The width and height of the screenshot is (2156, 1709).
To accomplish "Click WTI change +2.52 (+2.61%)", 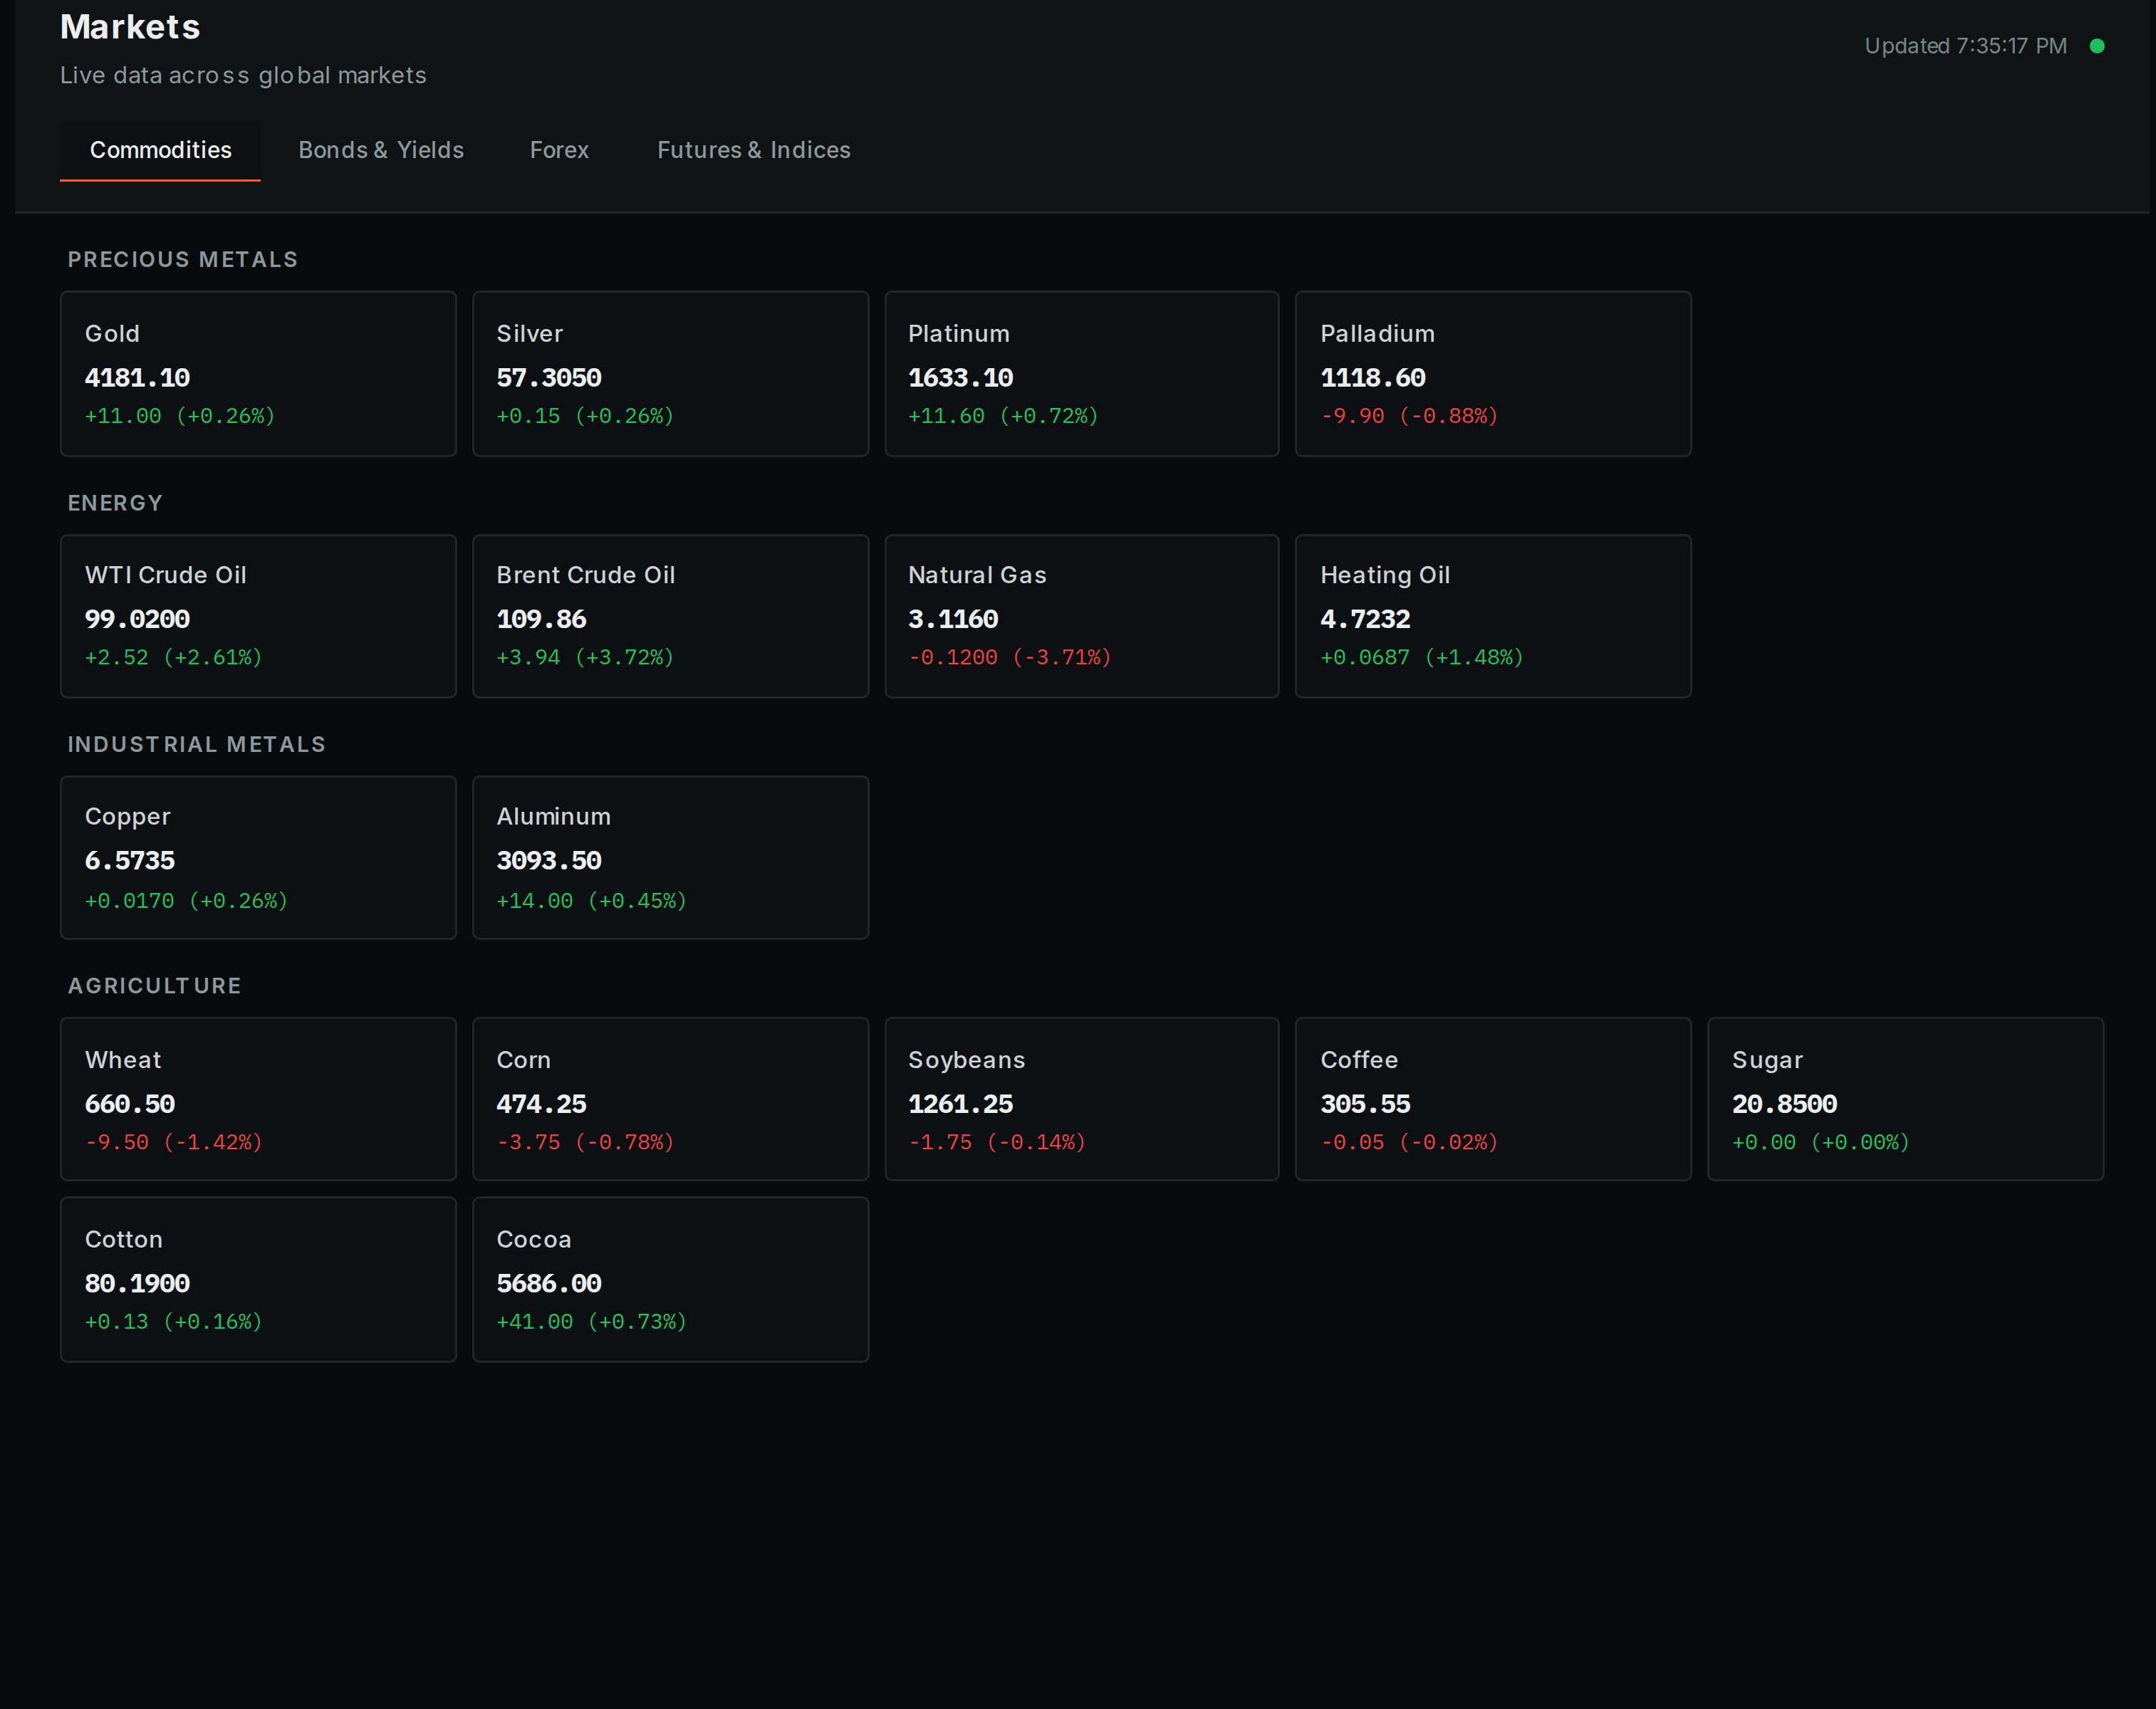I will 173,658.
